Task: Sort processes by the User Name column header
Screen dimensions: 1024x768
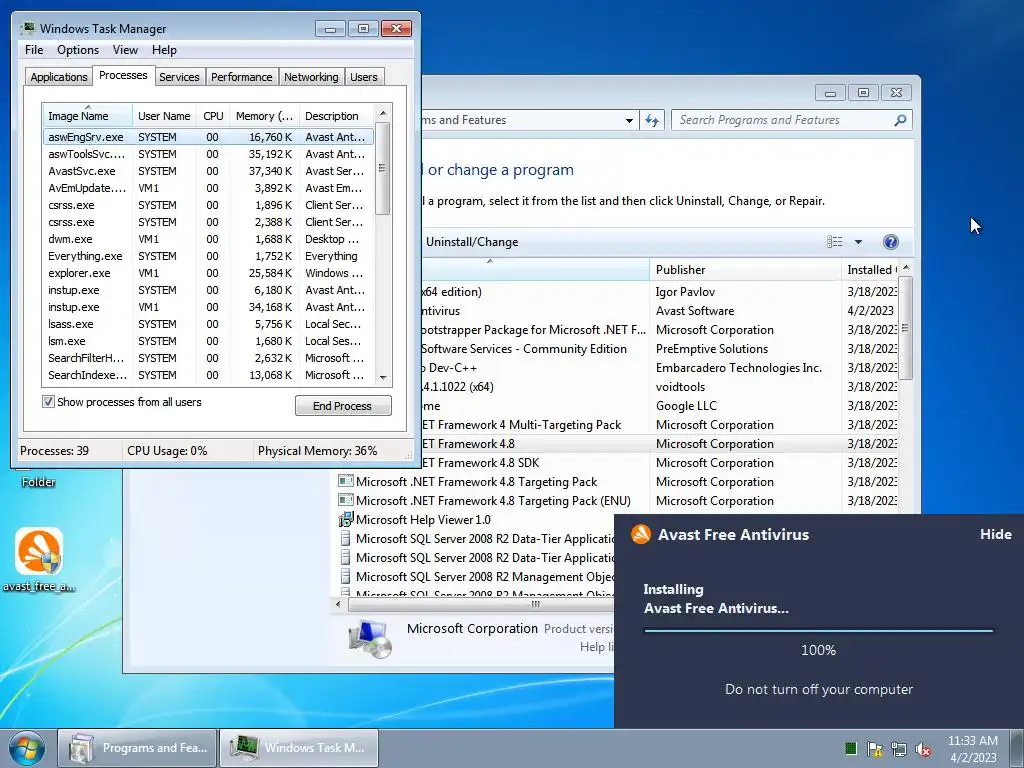Action: tap(164, 116)
